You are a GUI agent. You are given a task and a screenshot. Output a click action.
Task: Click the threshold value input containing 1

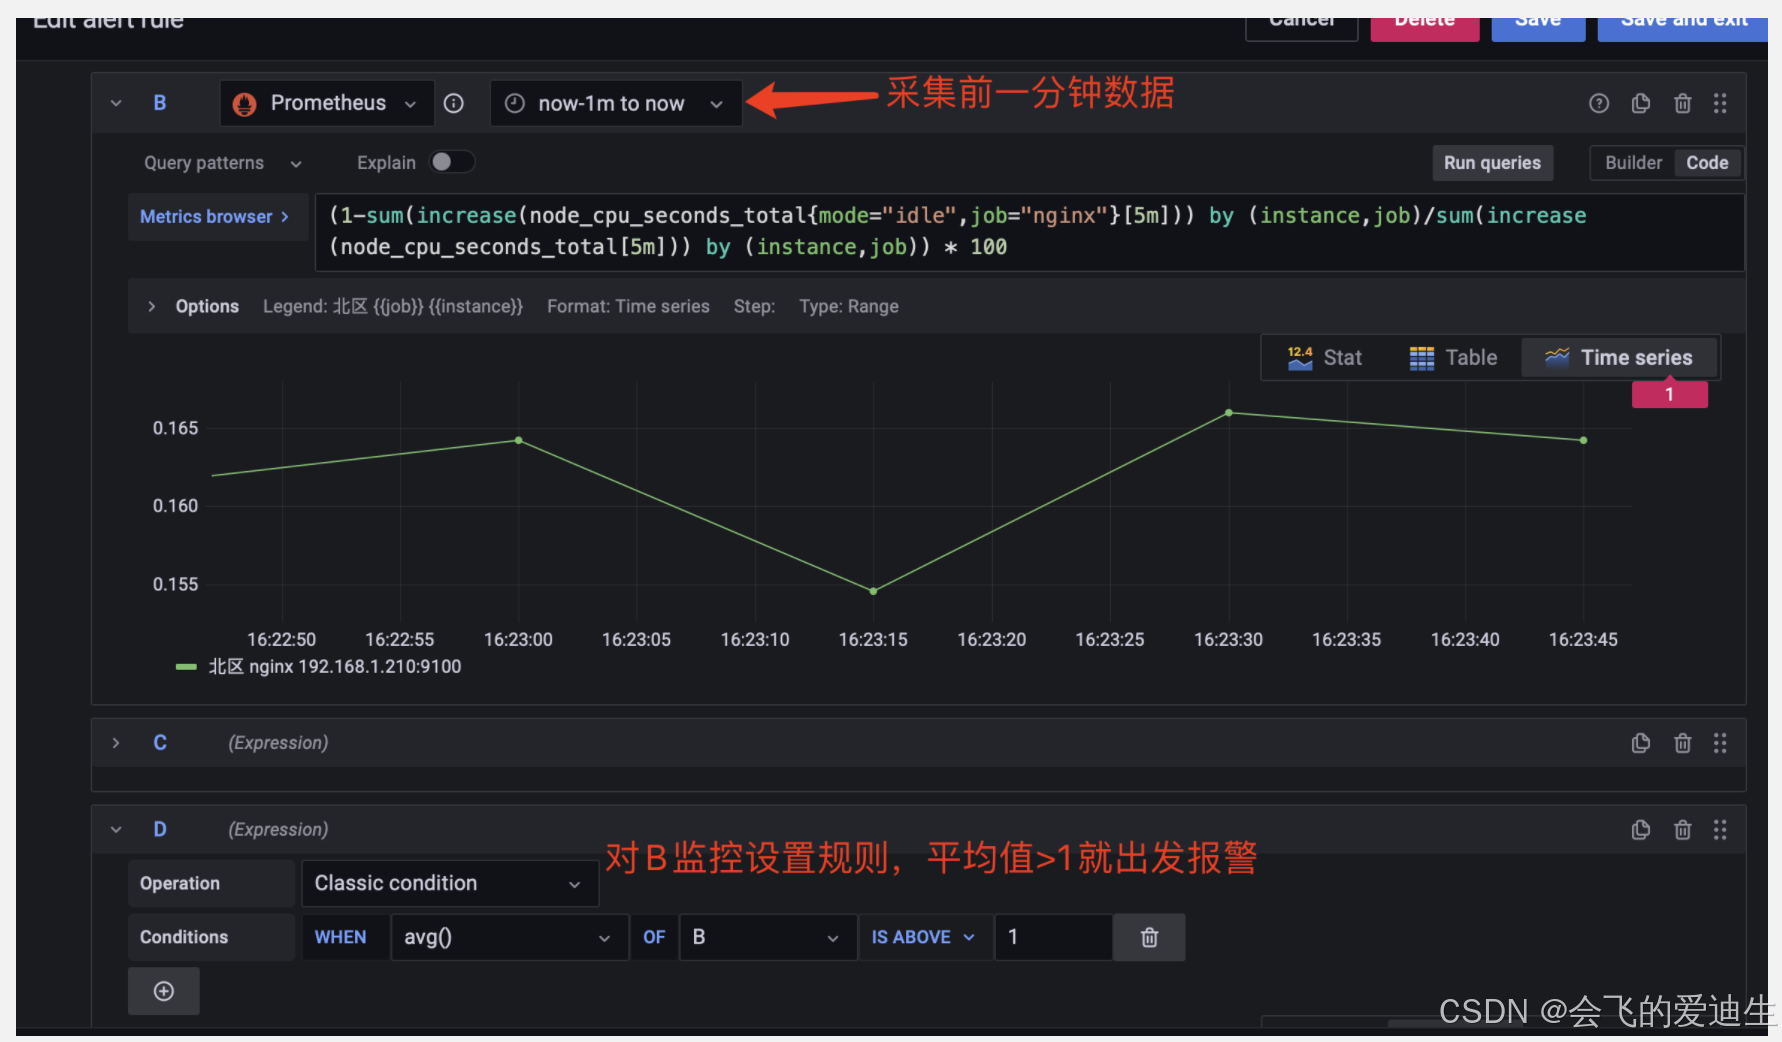click(x=1053, y=937)
